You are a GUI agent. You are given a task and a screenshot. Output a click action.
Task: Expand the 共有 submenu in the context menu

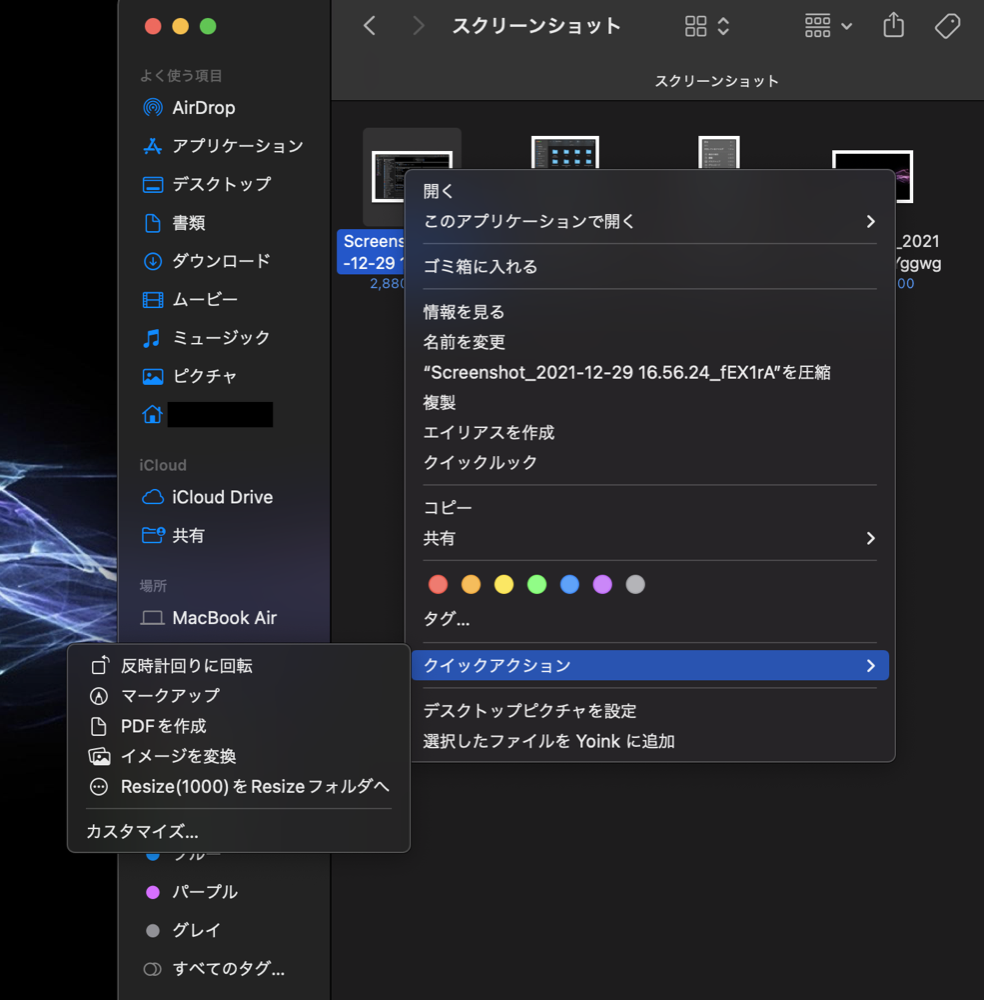tap(650, 538)
